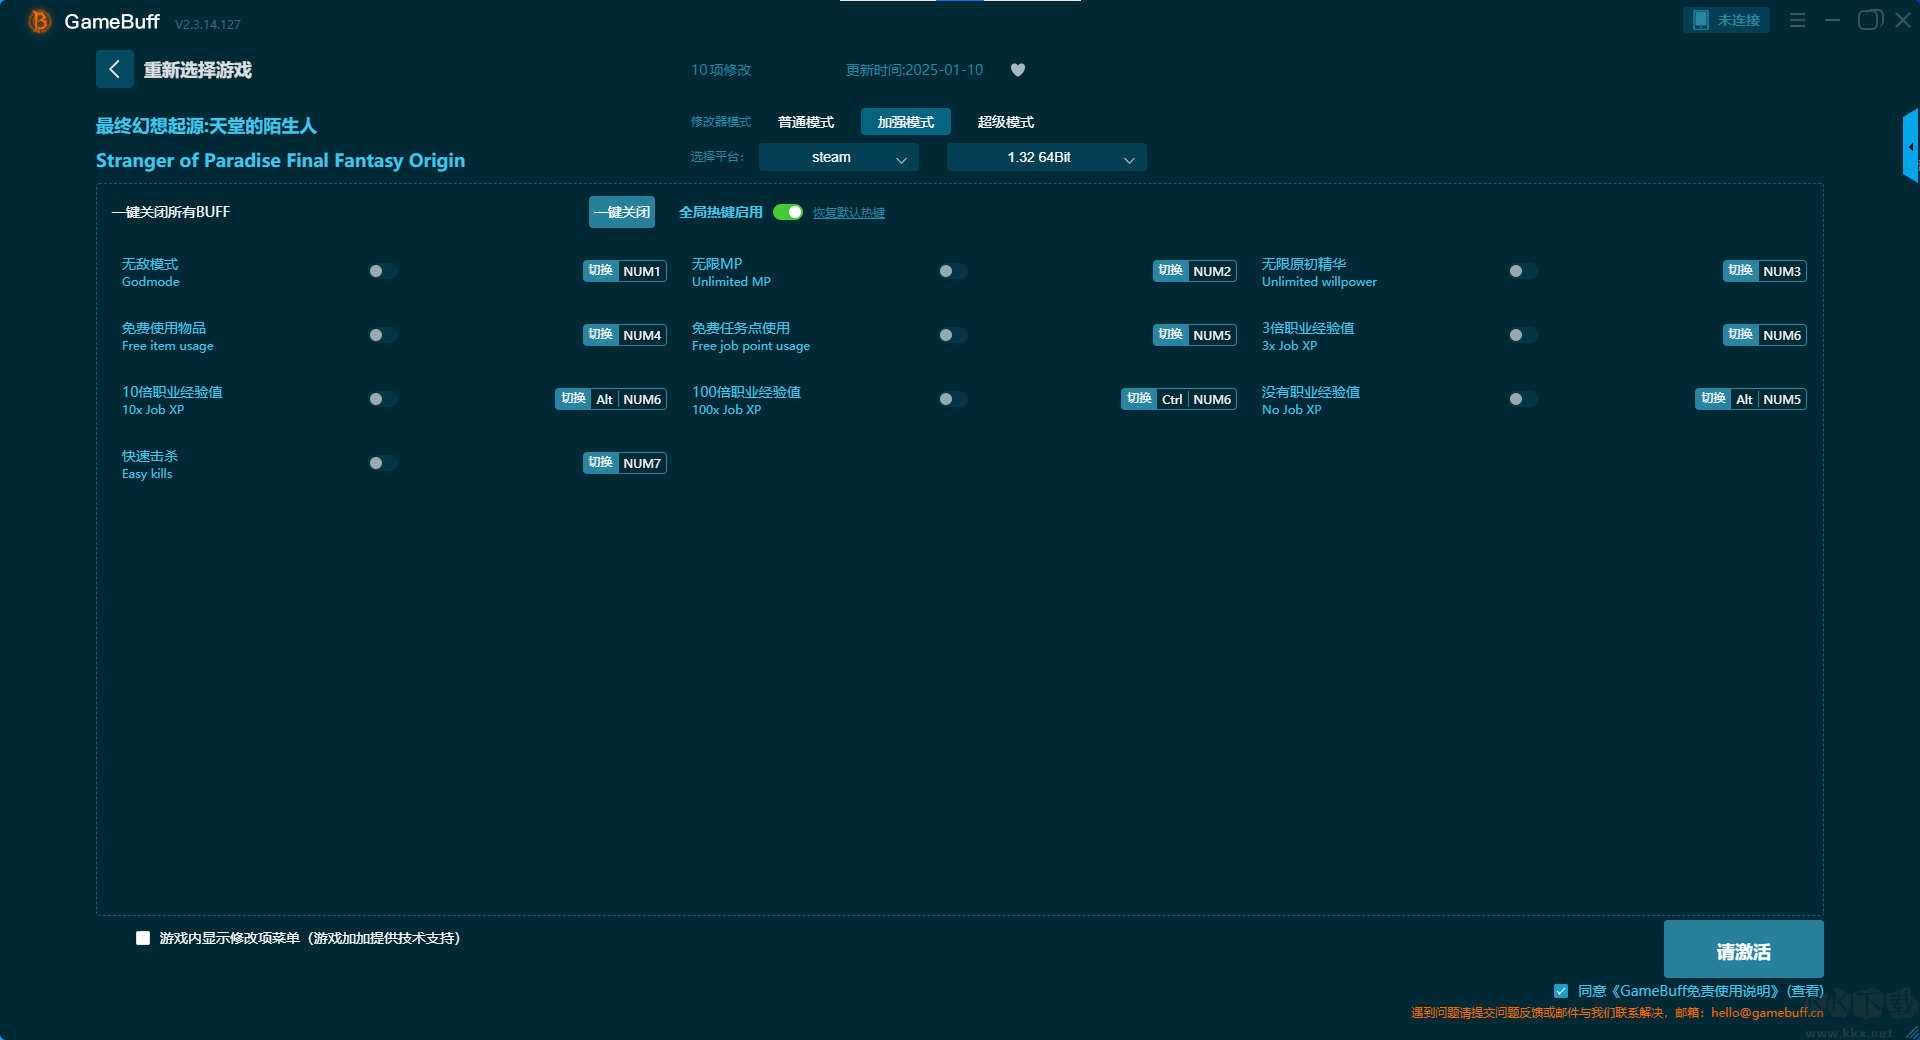Open the 1.32 64Bit version dropdown
The image size is (1920, 1040).
tap(1047, 157)
